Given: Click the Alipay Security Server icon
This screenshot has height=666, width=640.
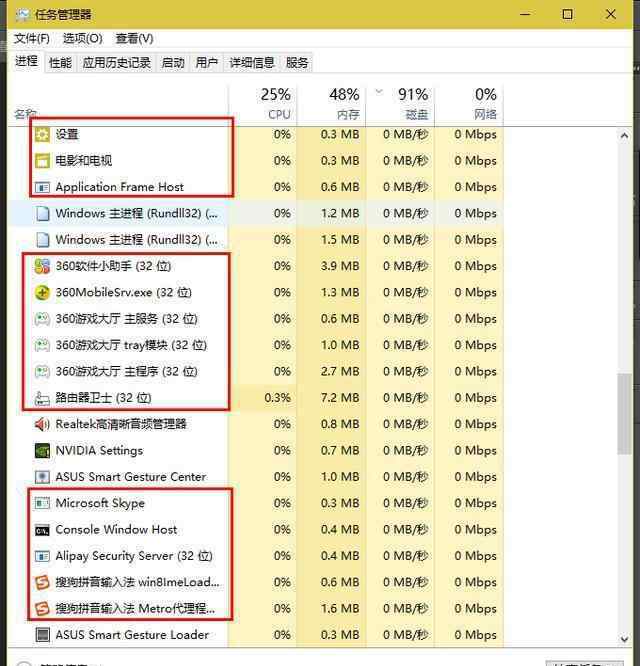Looking at the screenshot, I should (42, 556).
